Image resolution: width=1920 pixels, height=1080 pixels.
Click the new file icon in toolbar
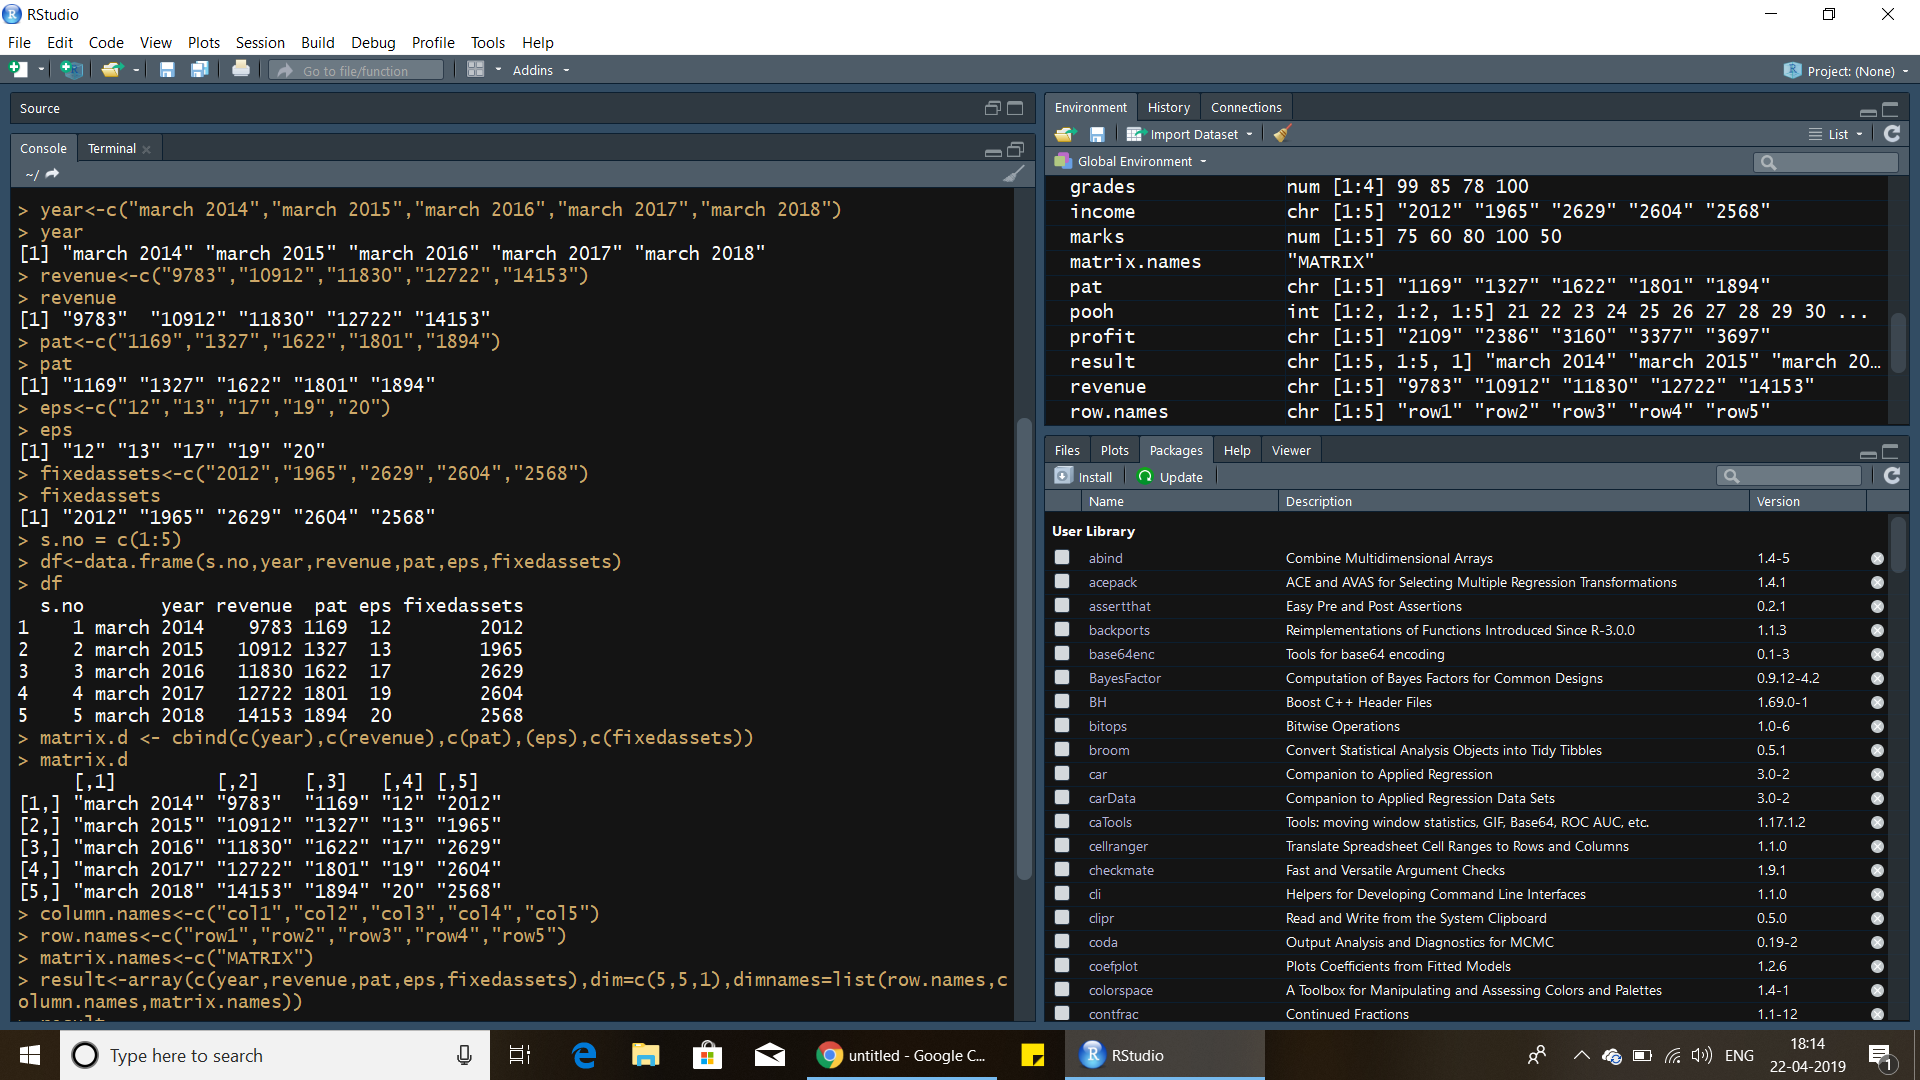click(18, 70)
